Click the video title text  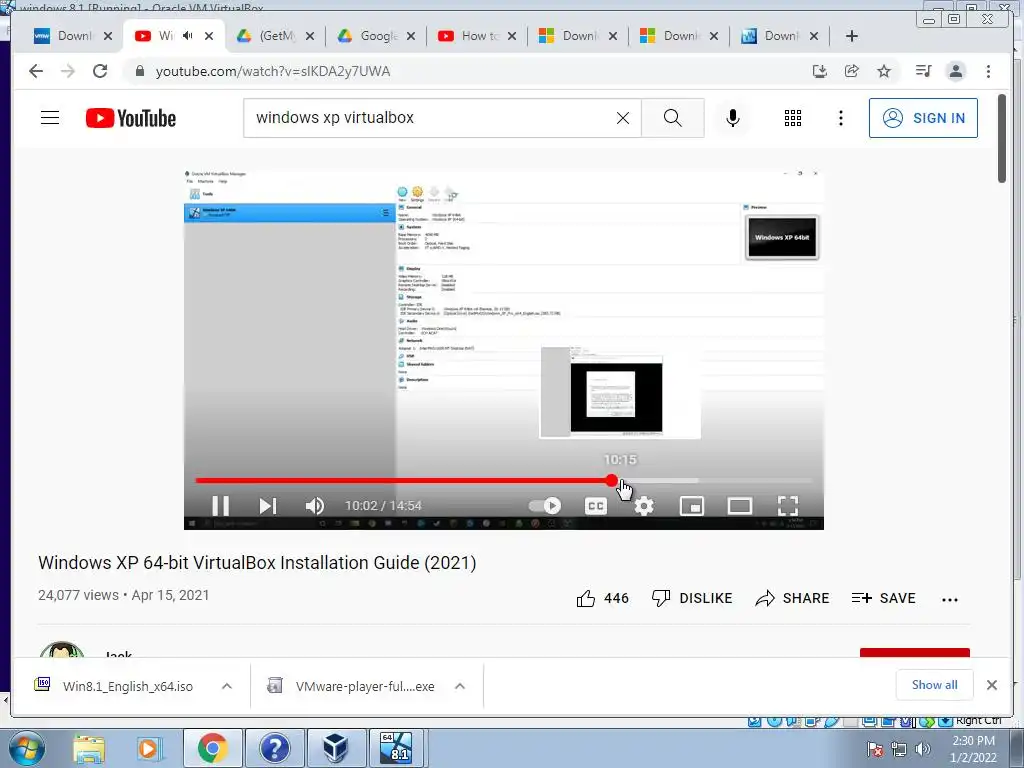[x=257, y=563]
